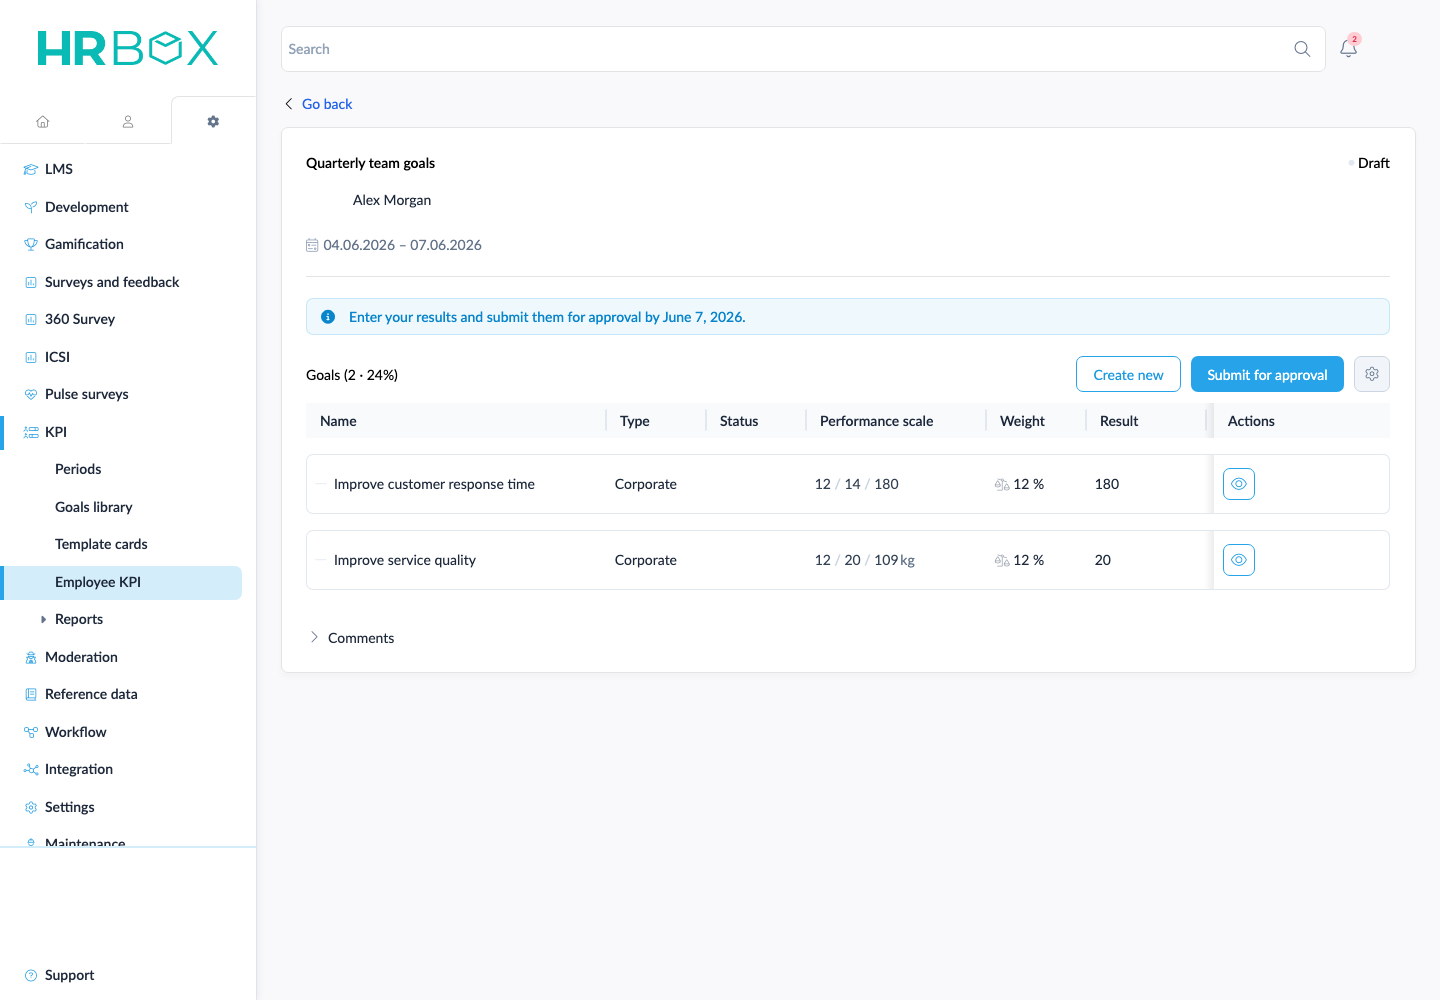The image size is (1440, 1000).
Task: Click the Name column header
Action: (338, 421)
